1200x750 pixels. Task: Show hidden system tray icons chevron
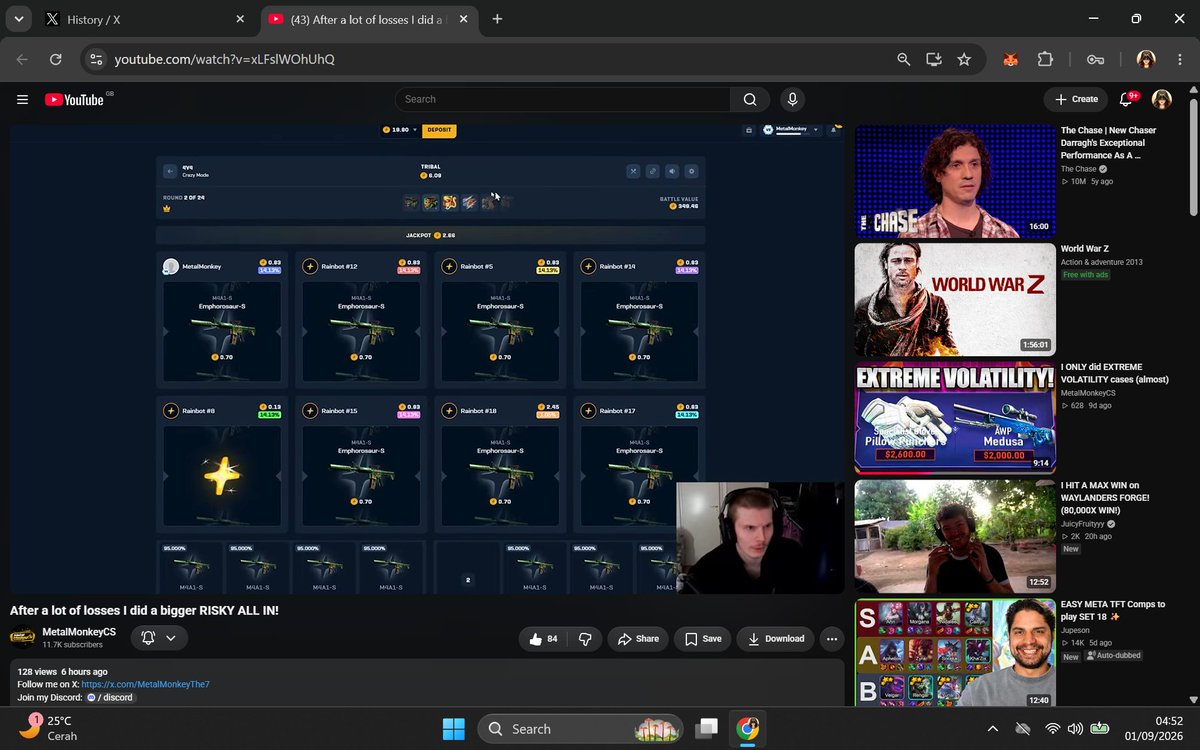[992, 729]
